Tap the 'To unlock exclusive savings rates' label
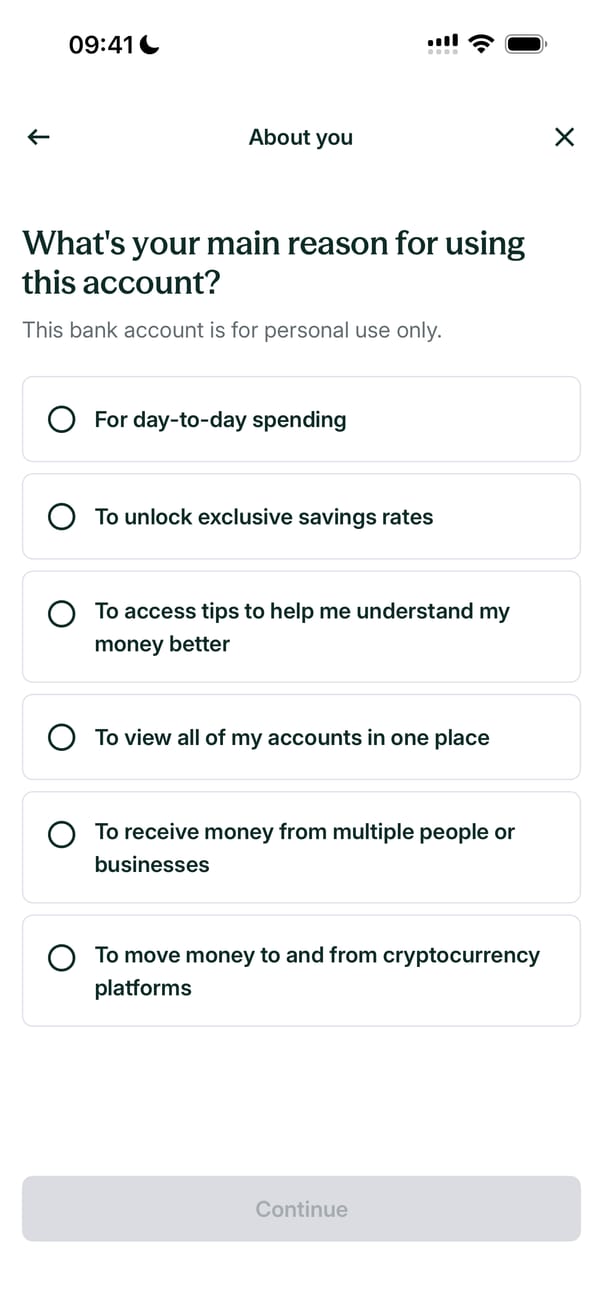 point(264,517)
